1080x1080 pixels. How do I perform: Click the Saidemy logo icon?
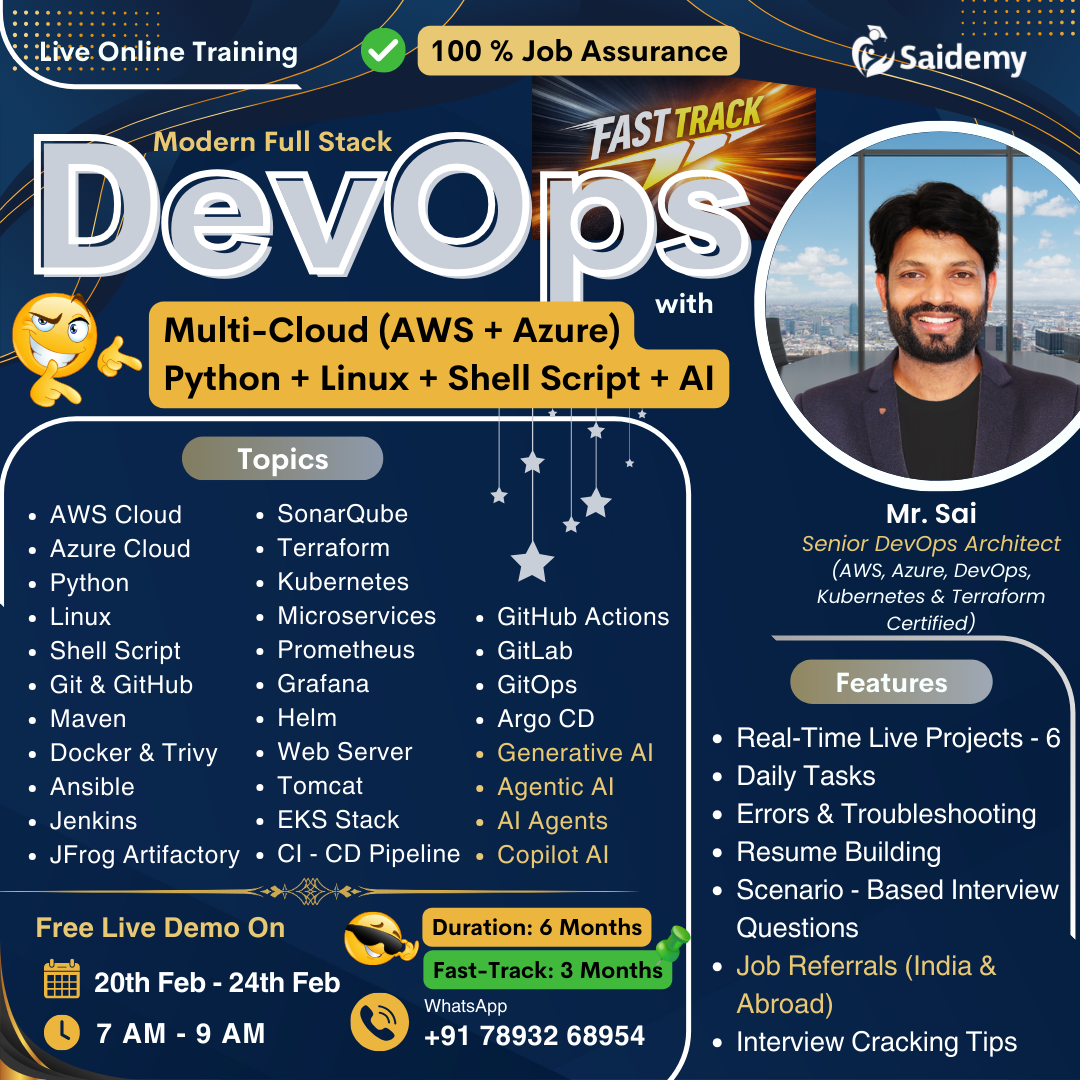[872, 52]
